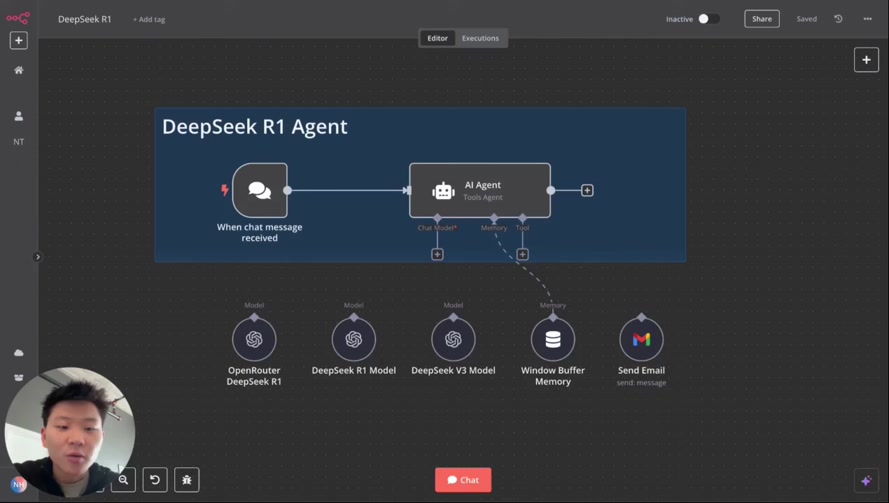Viewport: 889px width, 503px height.
Task: Click + Add tag
Action: tap(149, 19)
